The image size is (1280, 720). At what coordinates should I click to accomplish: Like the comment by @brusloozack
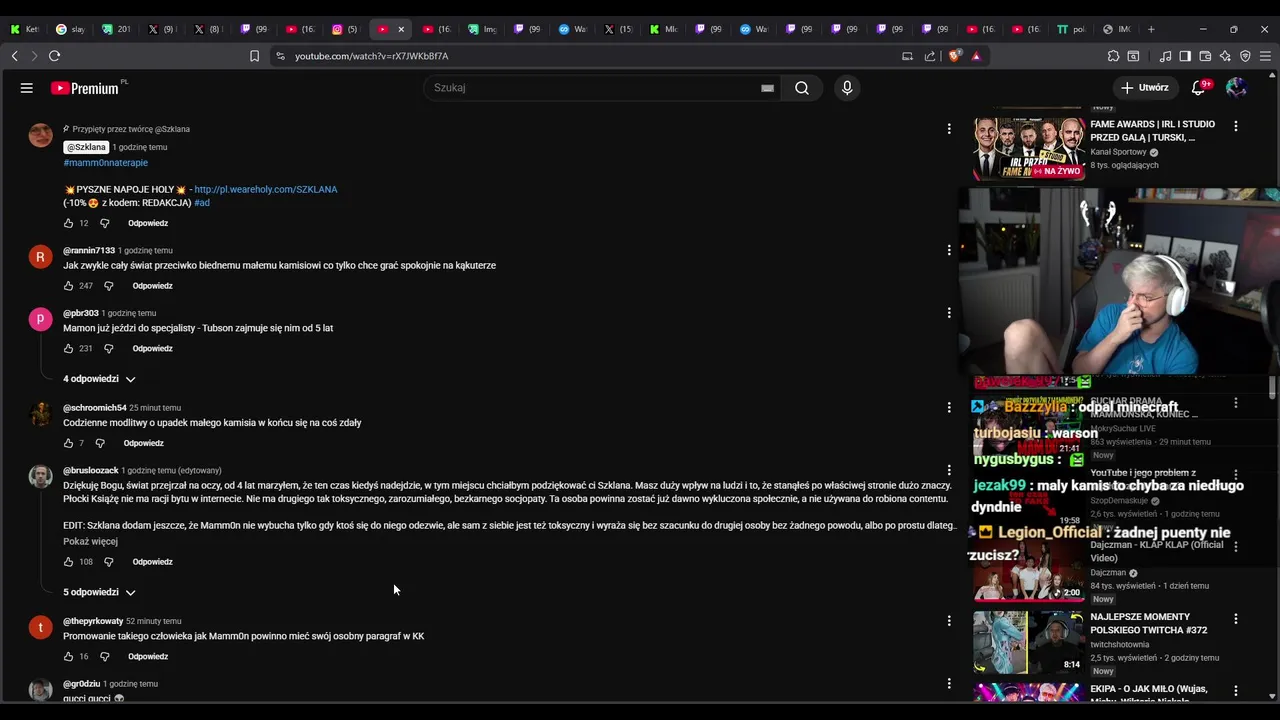pyautogui.click(x=69, y=562)
